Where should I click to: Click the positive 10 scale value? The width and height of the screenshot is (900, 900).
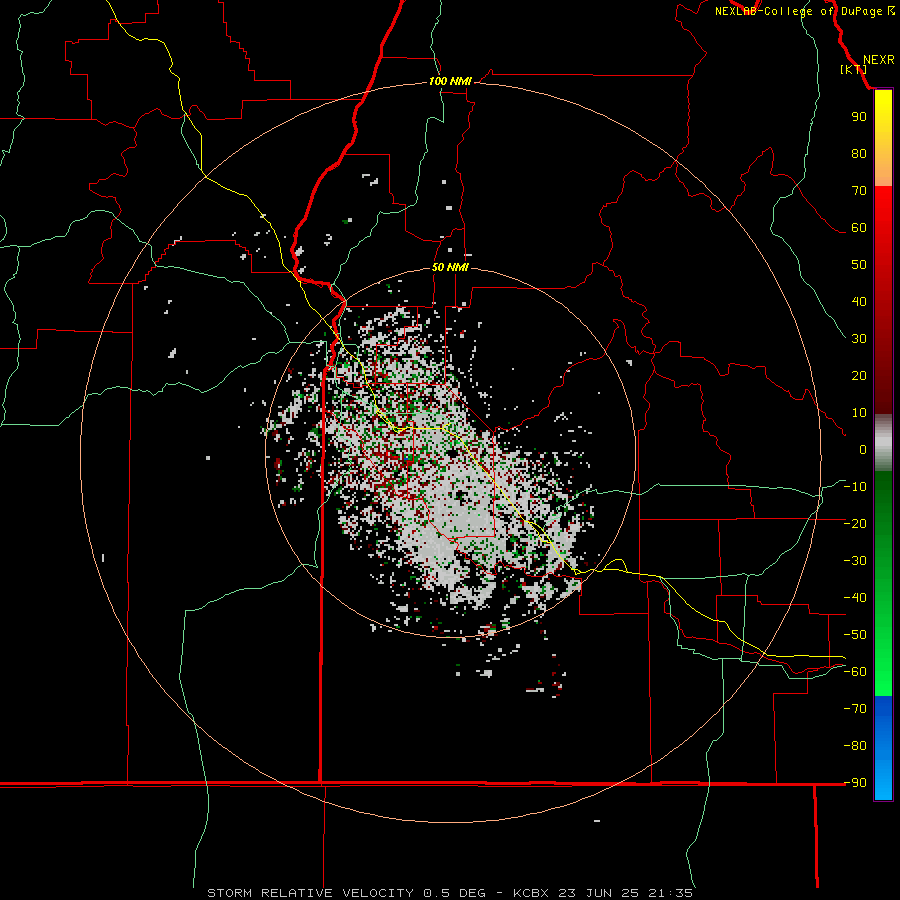(859, 413)
